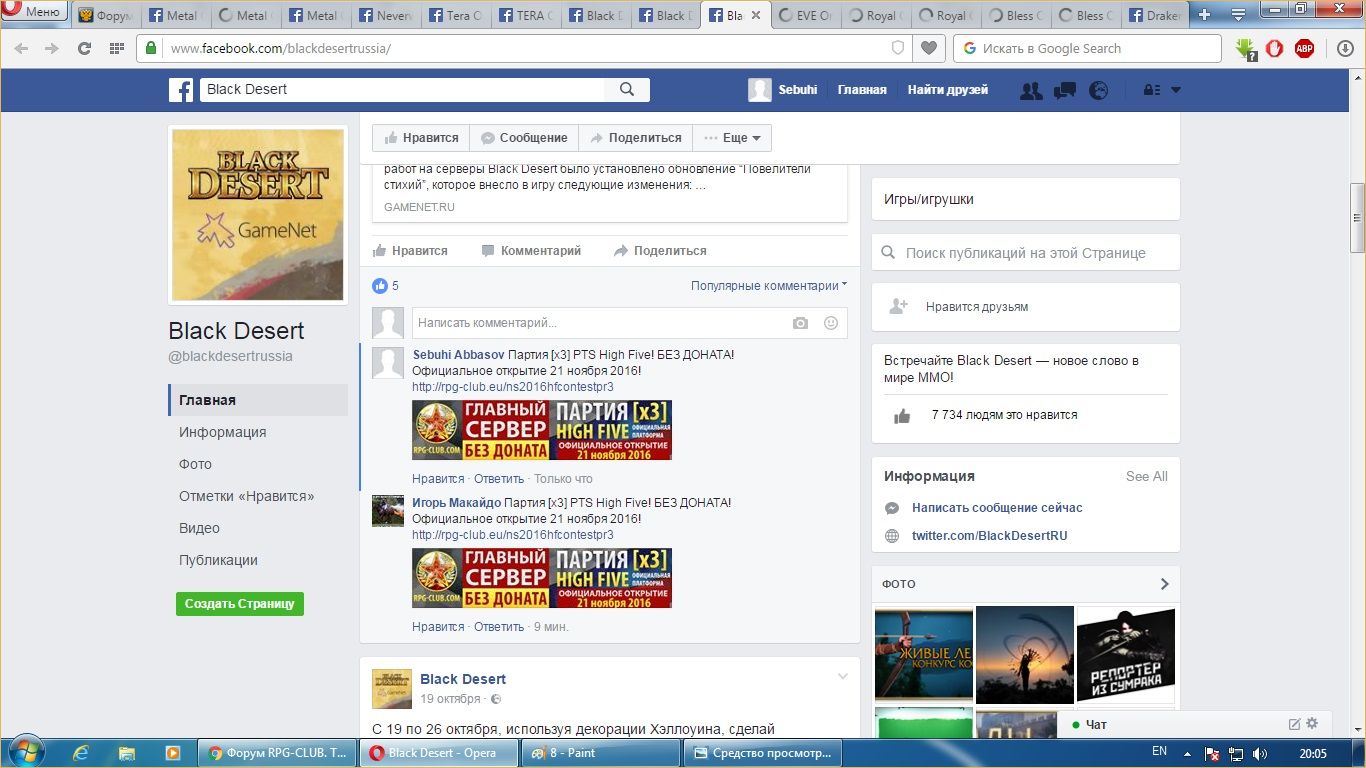
Task: Click the camera icon in comment box
Action: coord(800,323)
